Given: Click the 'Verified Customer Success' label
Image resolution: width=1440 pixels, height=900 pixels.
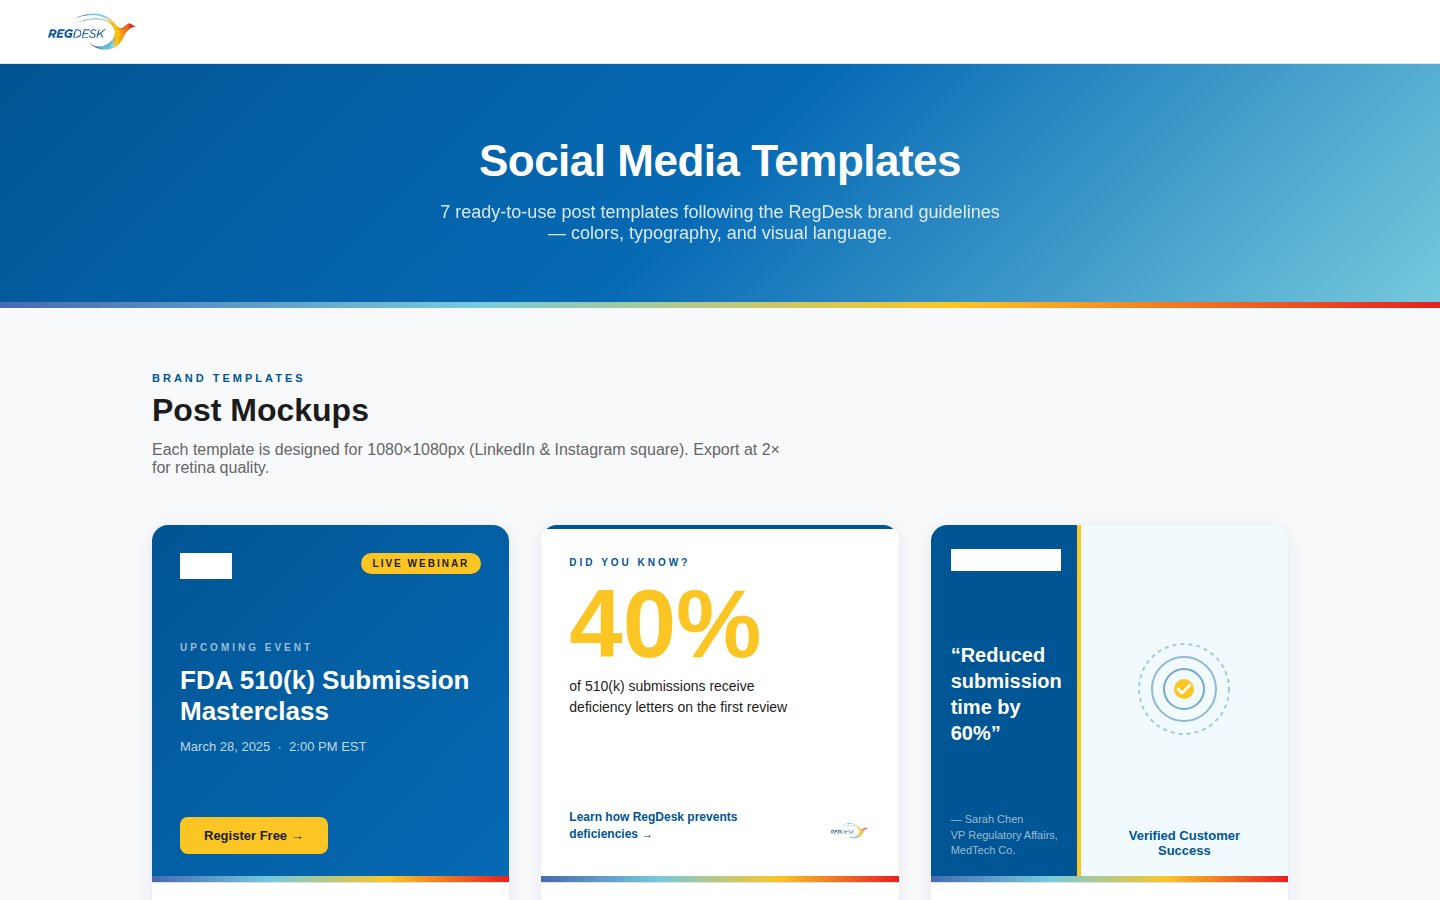Looking at the screenshot, I should 1184,843.
